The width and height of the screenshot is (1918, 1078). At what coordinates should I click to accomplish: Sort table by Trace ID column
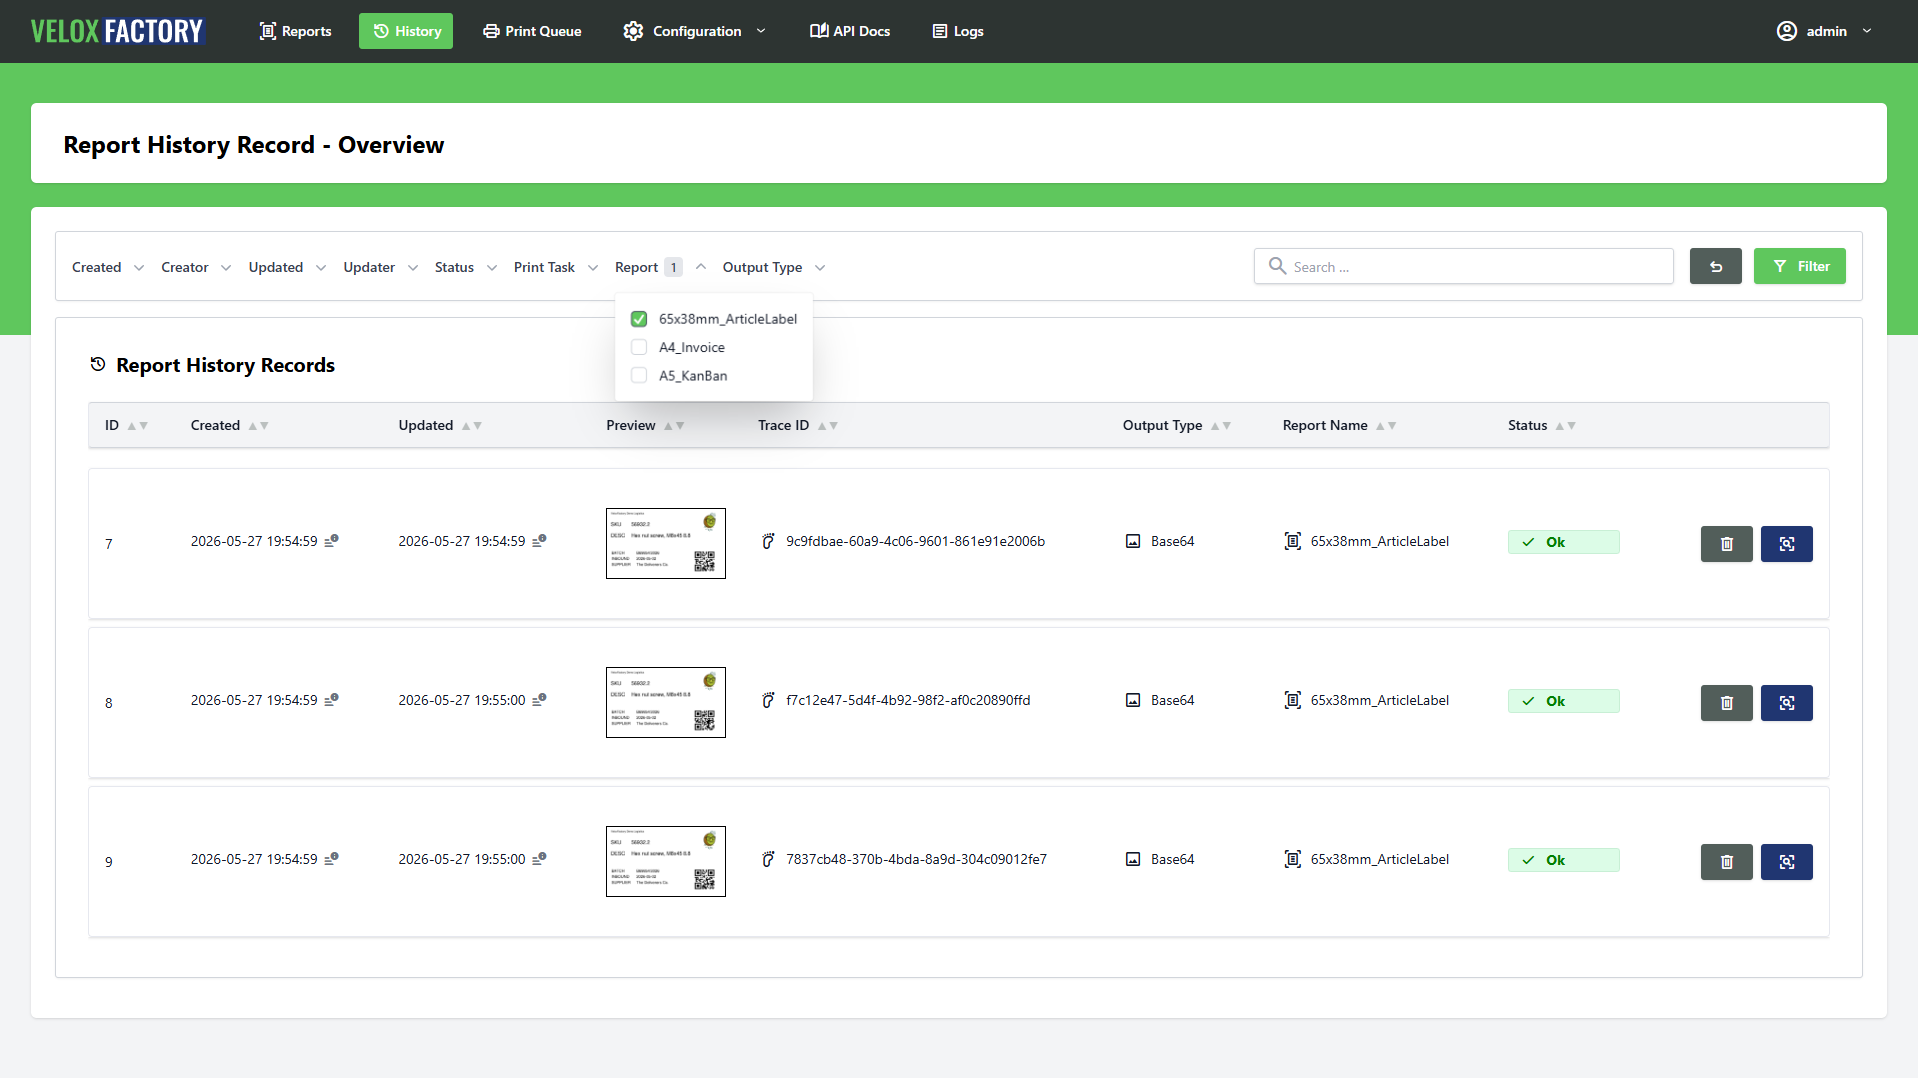tap(797, 425)
